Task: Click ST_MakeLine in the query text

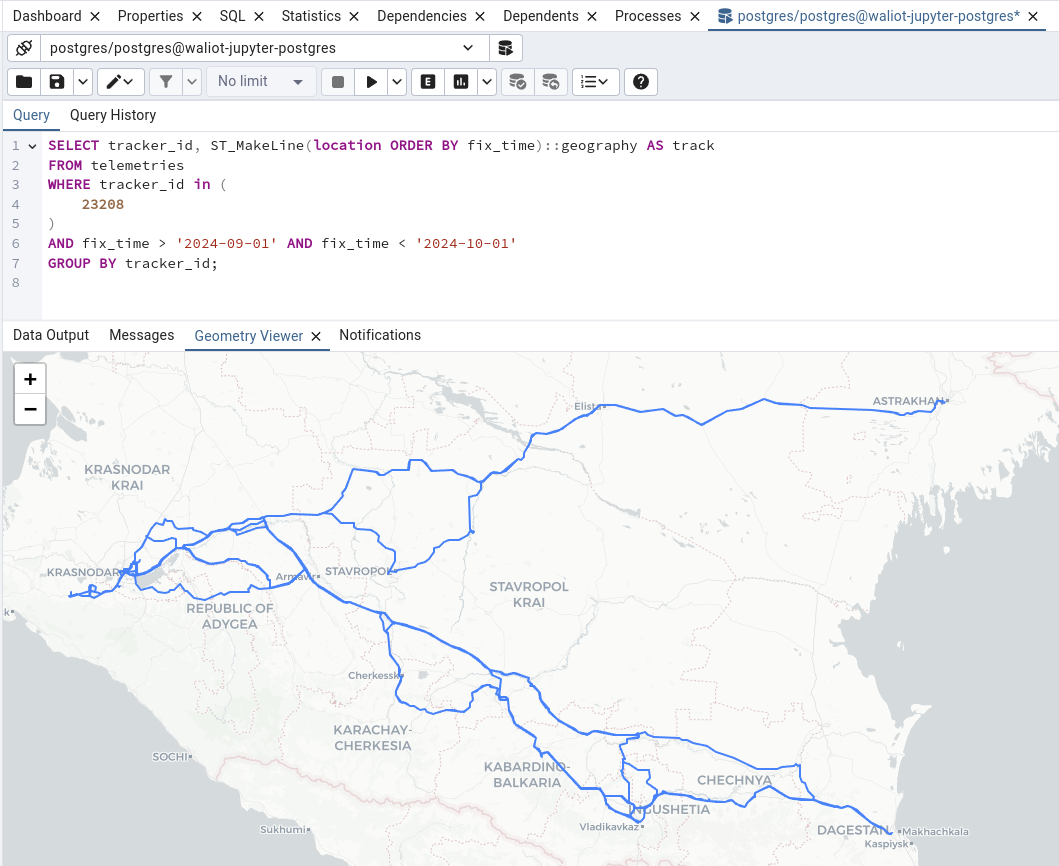Action: coord(257,145)
